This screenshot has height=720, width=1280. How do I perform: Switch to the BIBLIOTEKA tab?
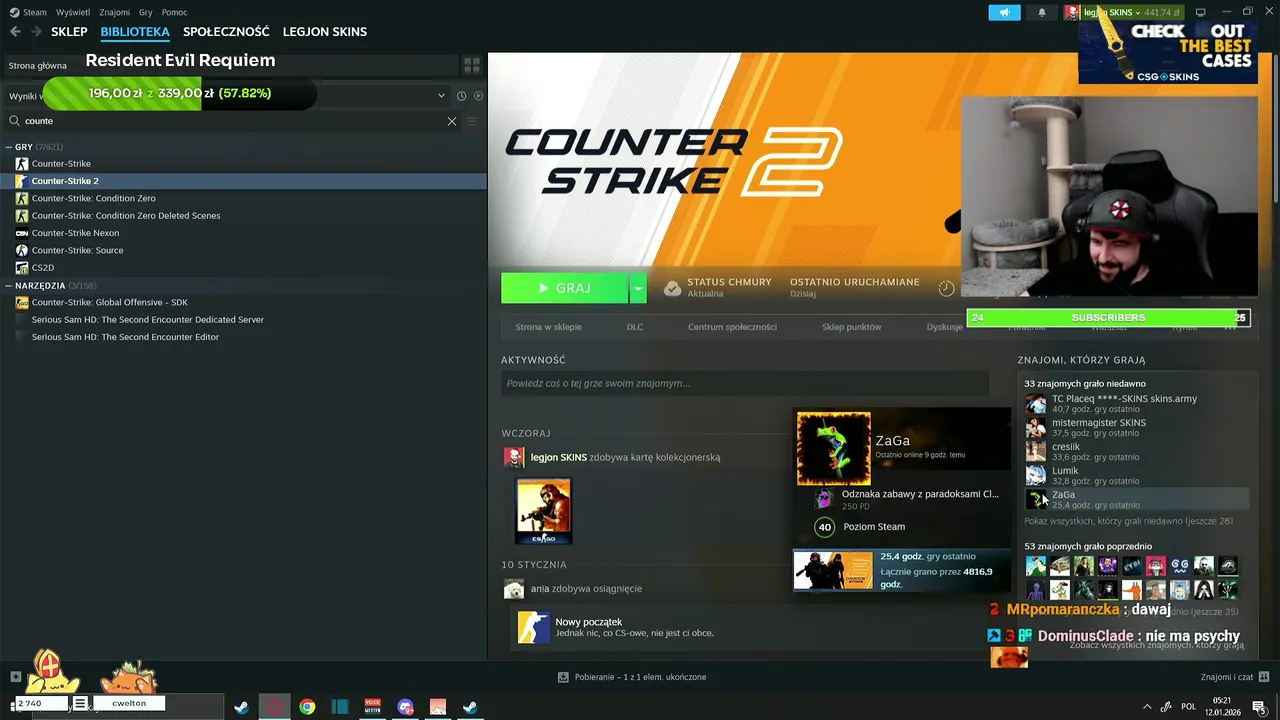point(135,32)
